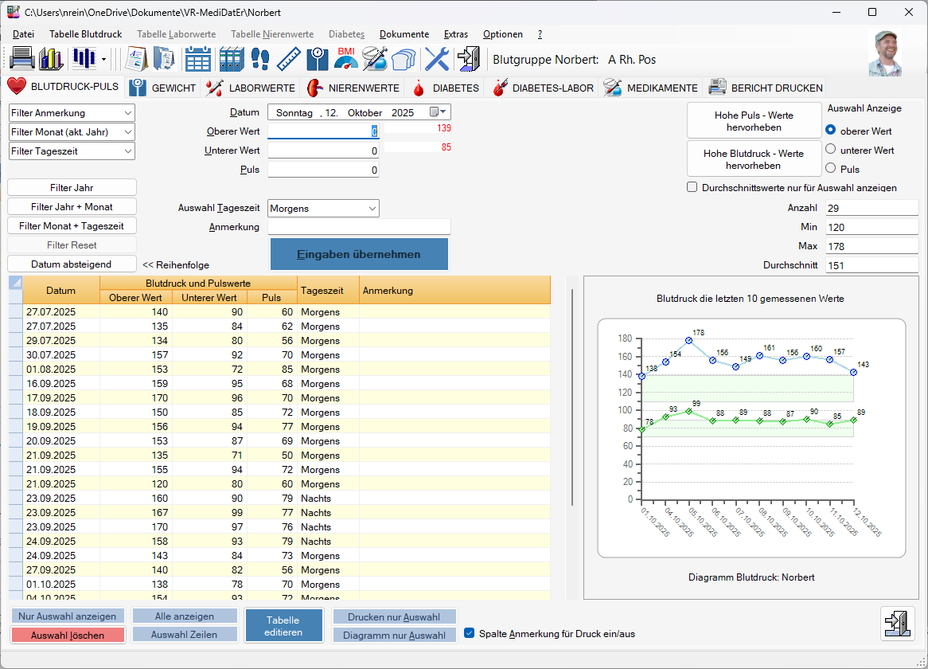Viewport: 928px width, 669px height.
Task: Enable 'Durchschnittswerte nur für Auswahl anzeigen' checkbox
Action: click(x=693, y=187)
